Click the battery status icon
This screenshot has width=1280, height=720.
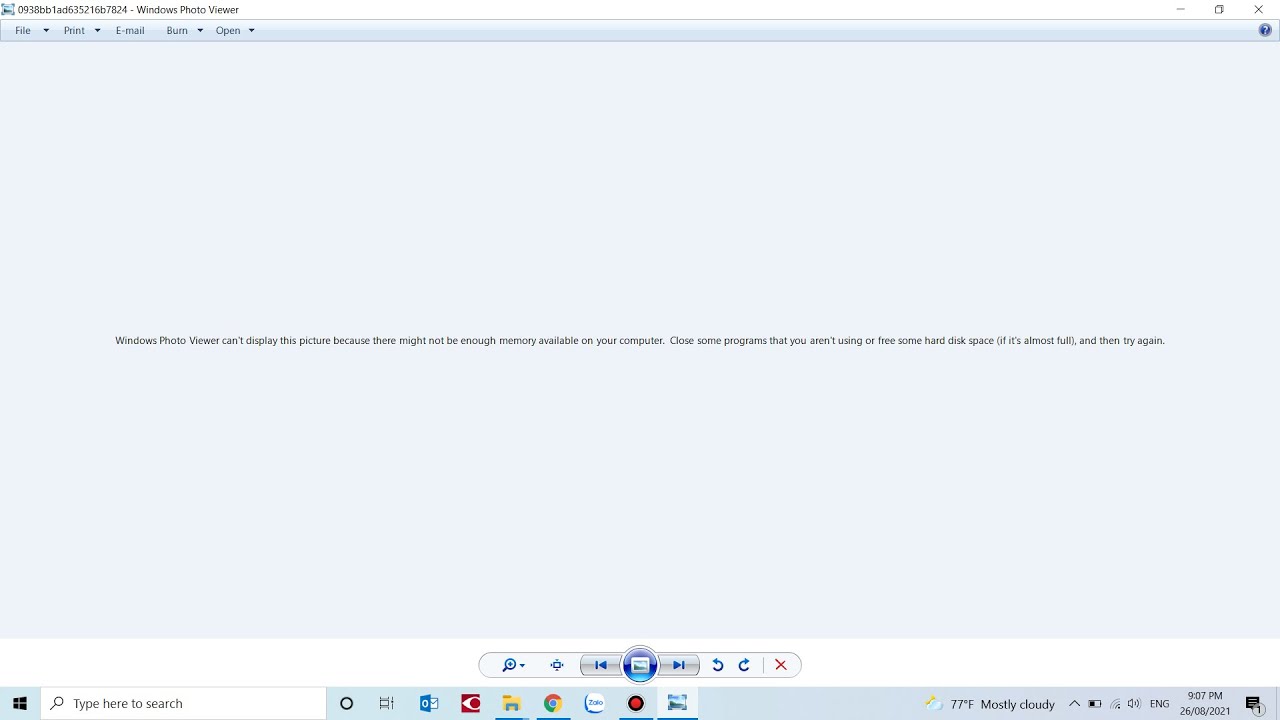[1095, 704]
